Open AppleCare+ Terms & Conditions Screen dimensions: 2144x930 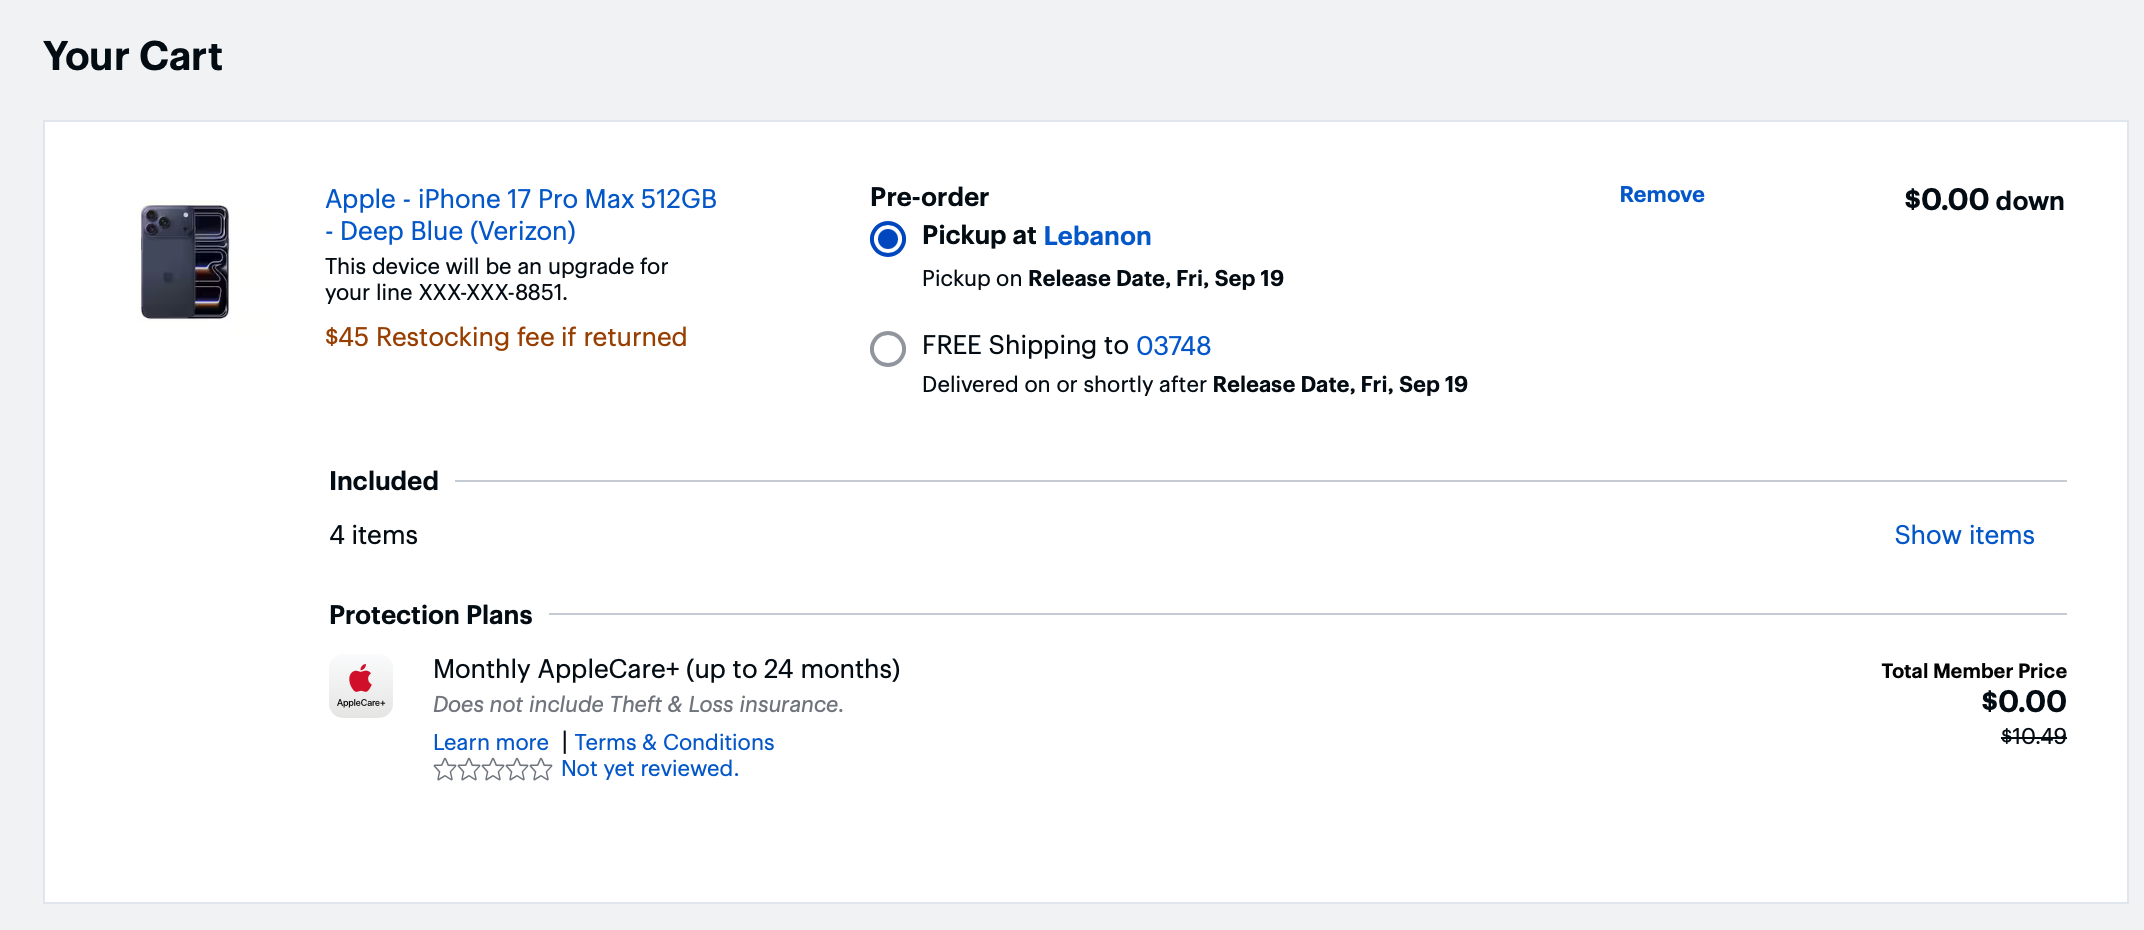point(674,742)
